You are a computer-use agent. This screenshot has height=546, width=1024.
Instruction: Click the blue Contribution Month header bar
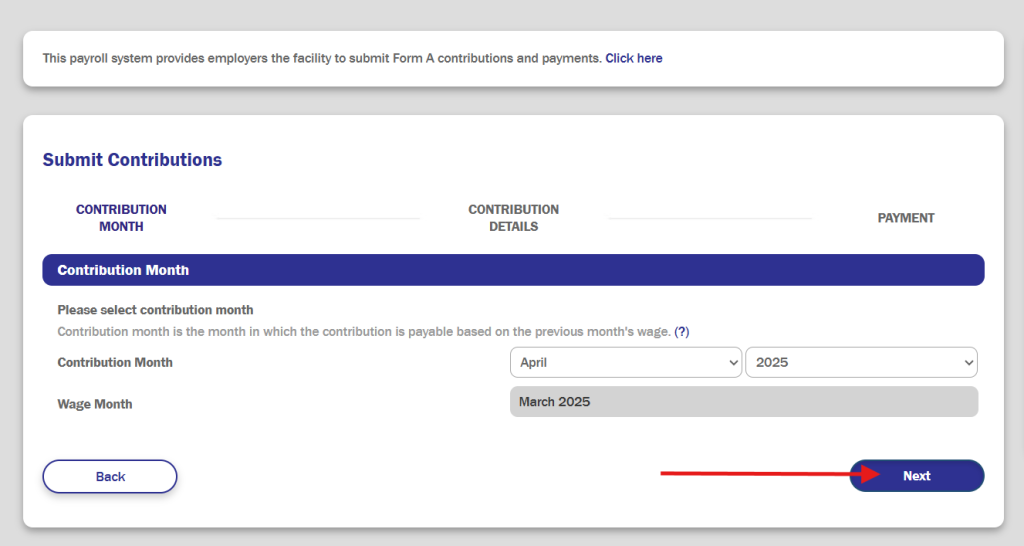coord(513,270)
